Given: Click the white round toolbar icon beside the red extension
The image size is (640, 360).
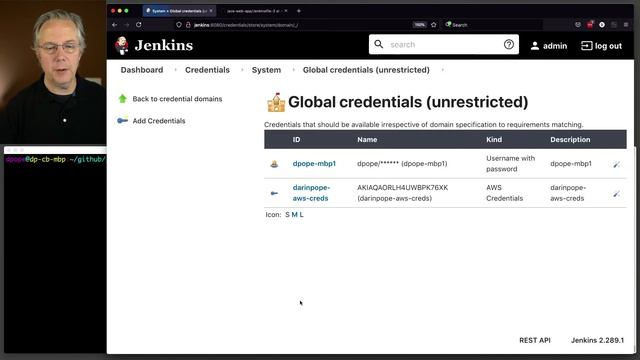Looking at the screenshot, I should click(x=602, y=24).
